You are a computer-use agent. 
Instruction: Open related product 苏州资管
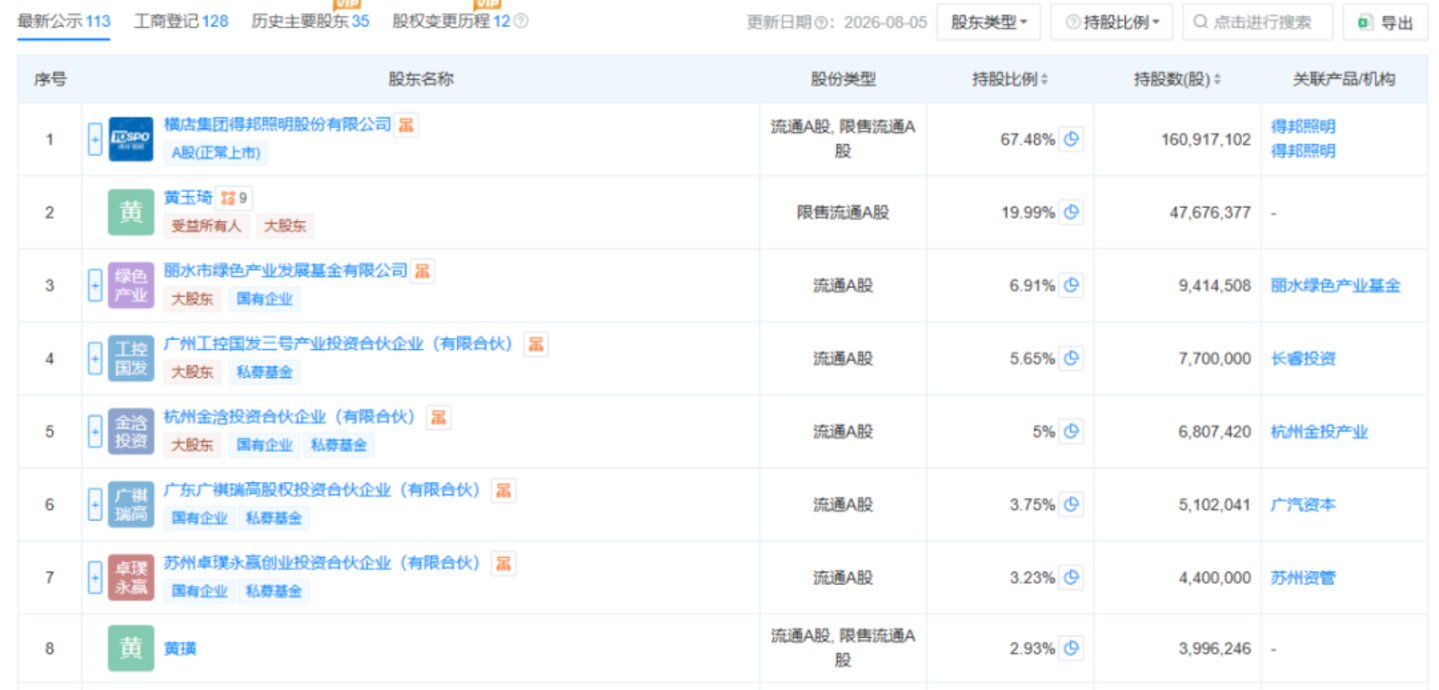point(1303,577)
